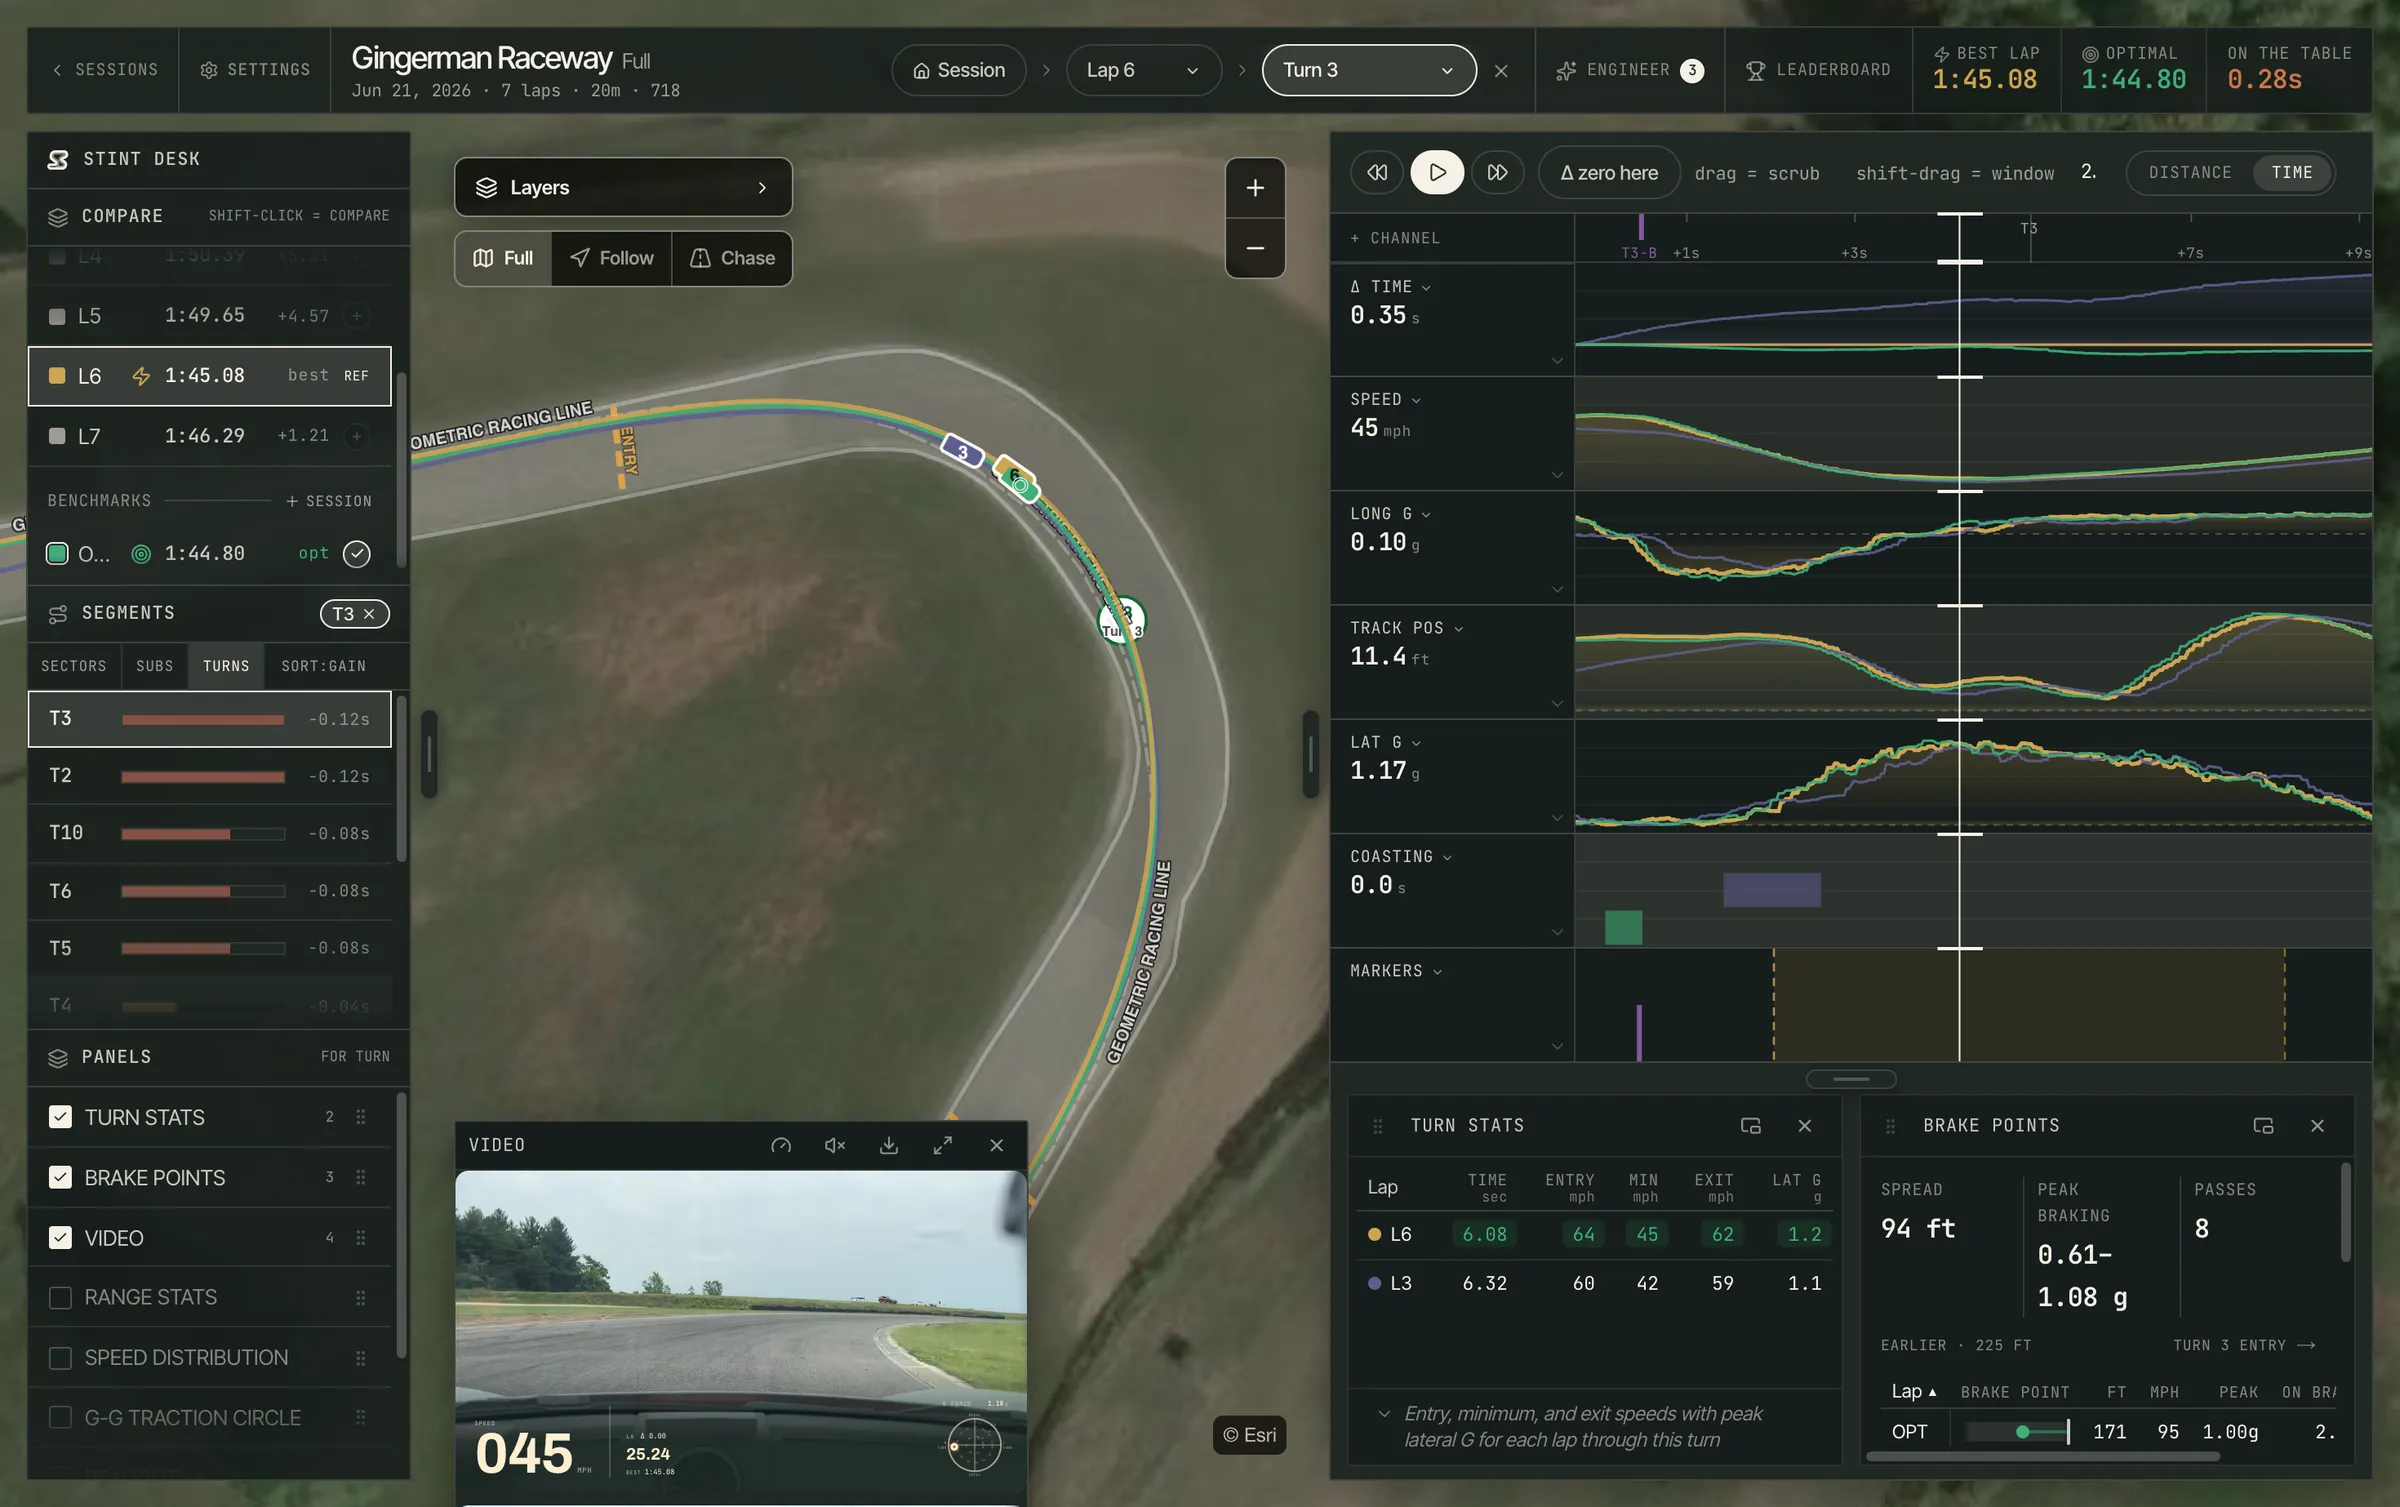Enable the SPEED DISTRIBUTION panel checkbox
The width and height of the screenshot is (2400, 1507).
tap(60, 1357)
